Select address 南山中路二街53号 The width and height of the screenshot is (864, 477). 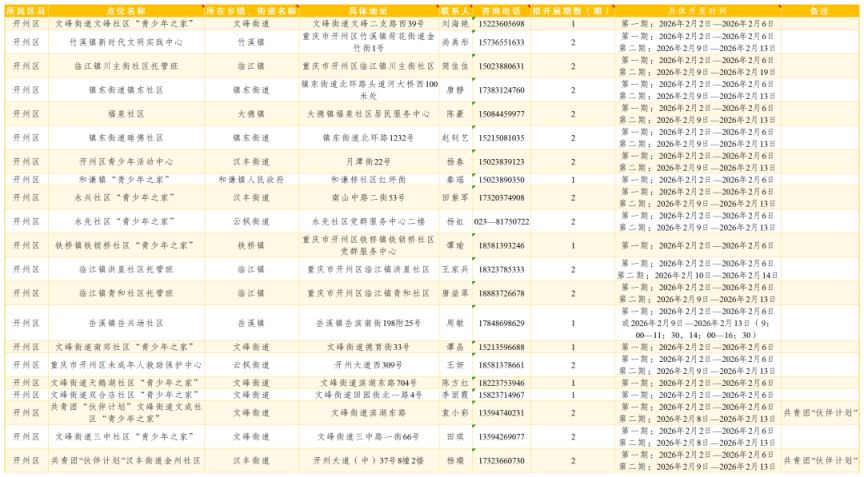(x=369, y=198)
